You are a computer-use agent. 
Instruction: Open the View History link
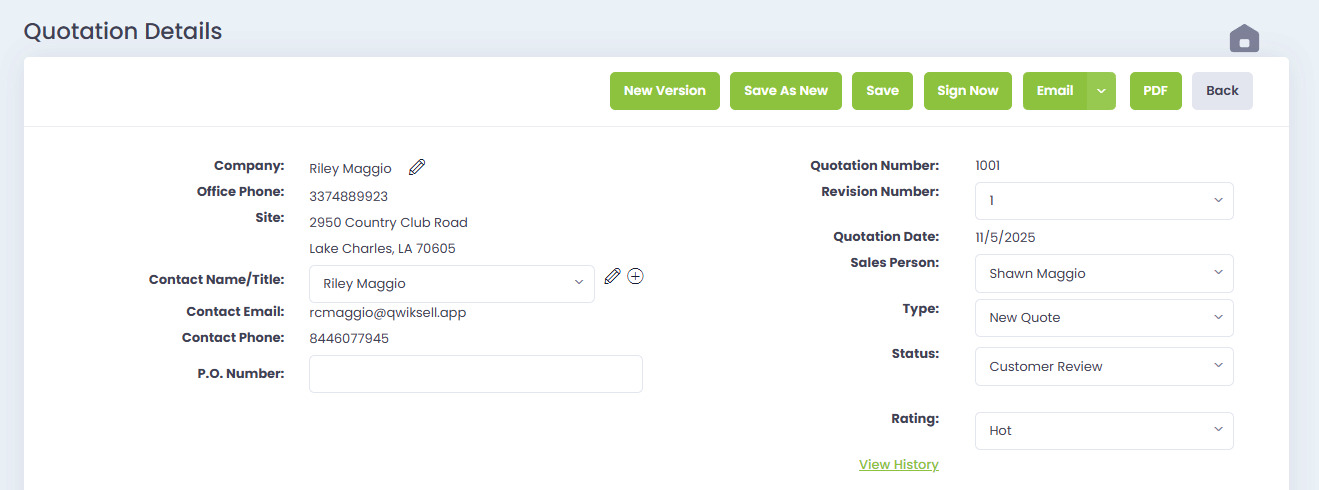click(x=898, y=465)
